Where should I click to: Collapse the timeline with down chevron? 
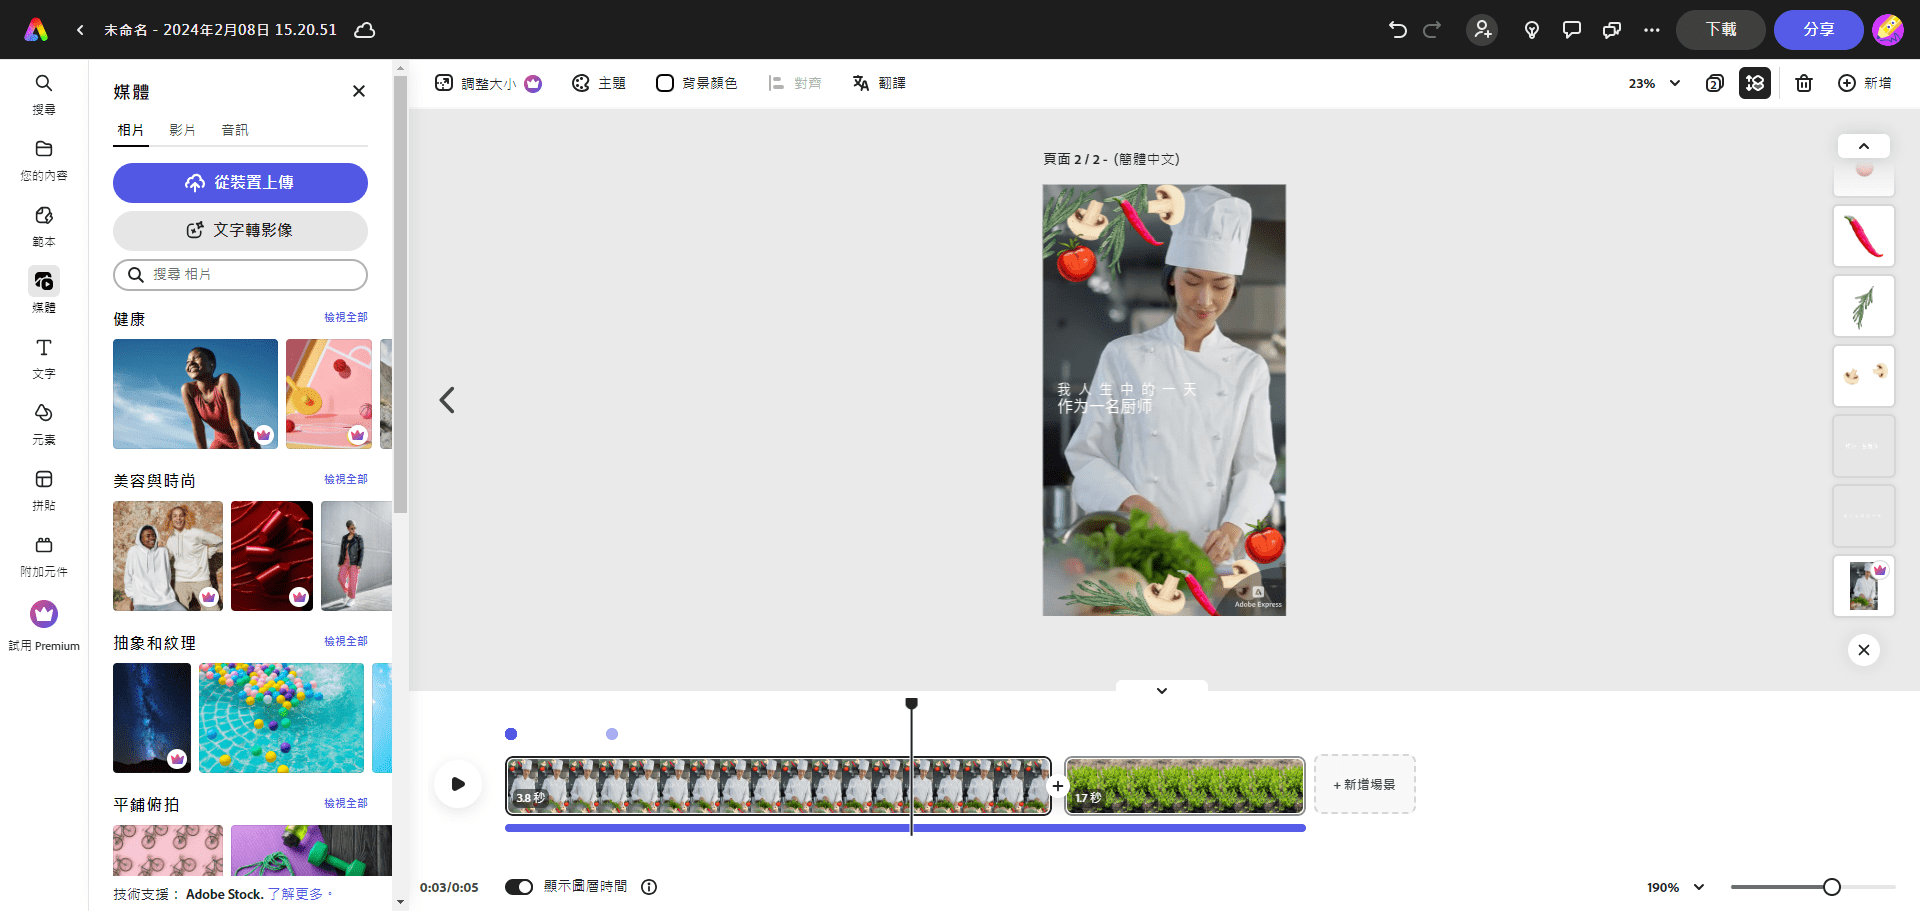tap(1162, 690)
